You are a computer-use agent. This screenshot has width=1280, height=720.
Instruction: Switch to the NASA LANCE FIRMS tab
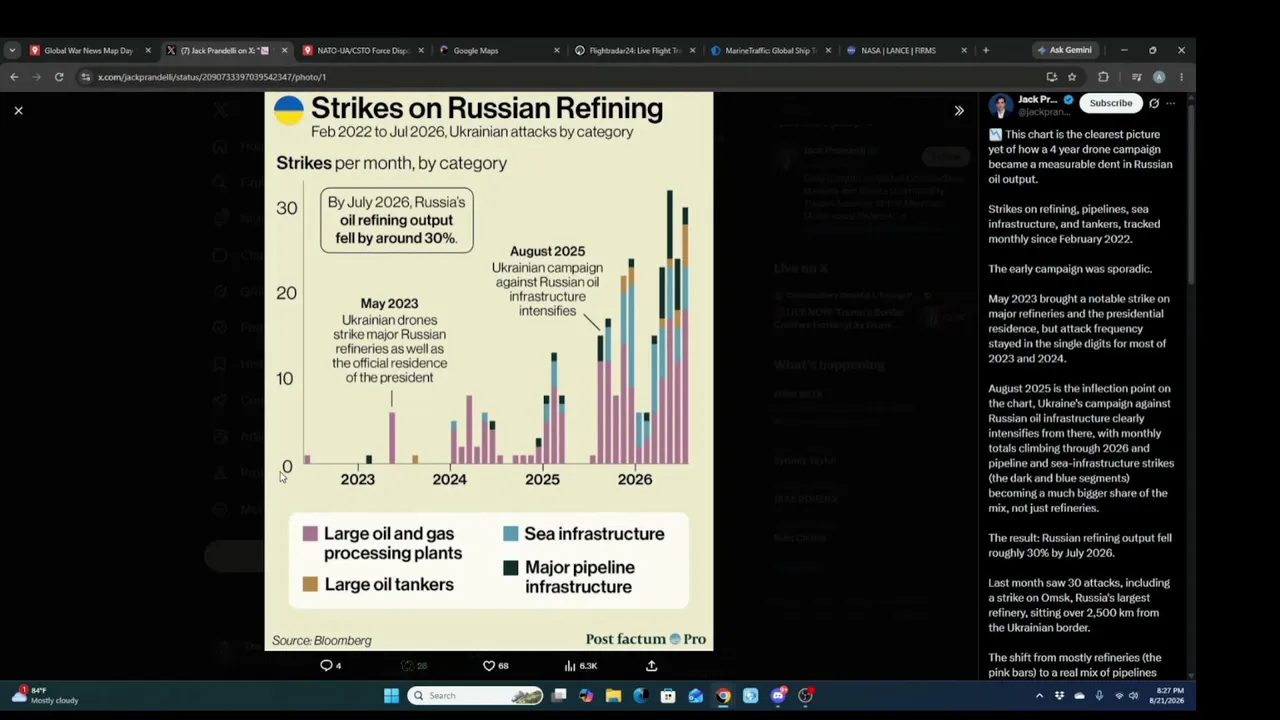tap(907, 50)
